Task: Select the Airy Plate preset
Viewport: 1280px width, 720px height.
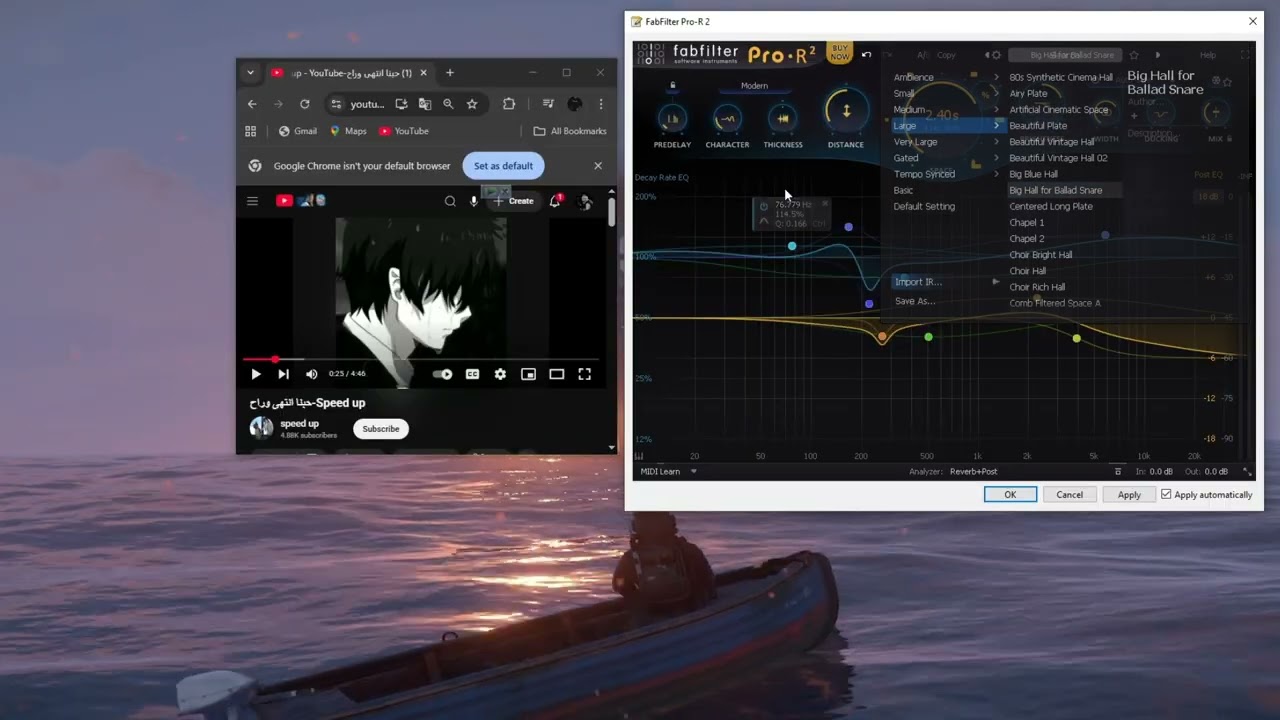Action: pos(1028,94)
